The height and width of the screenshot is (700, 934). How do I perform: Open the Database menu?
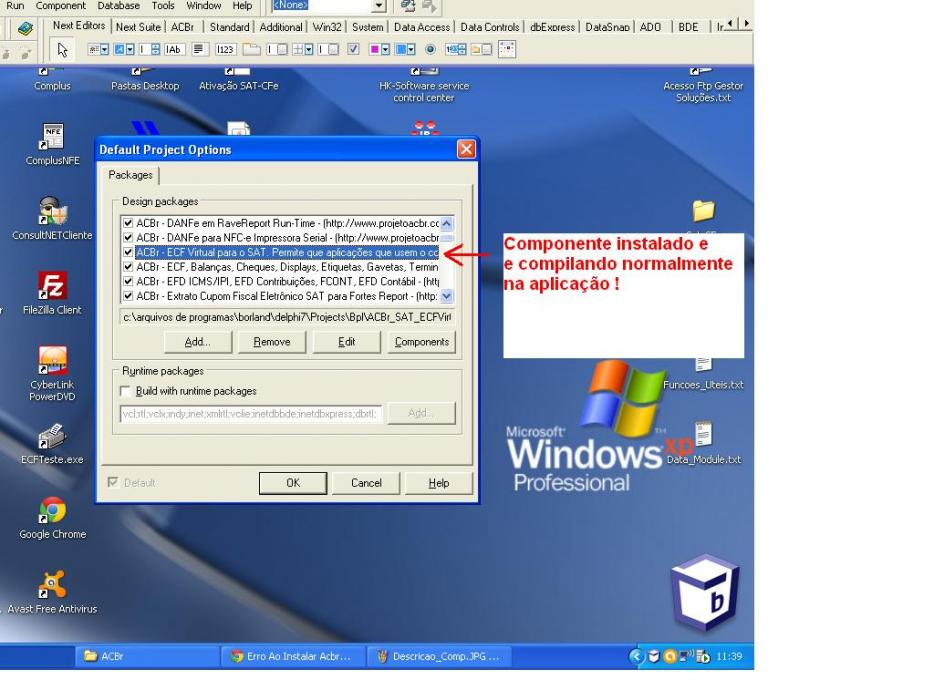pos(119,5)
